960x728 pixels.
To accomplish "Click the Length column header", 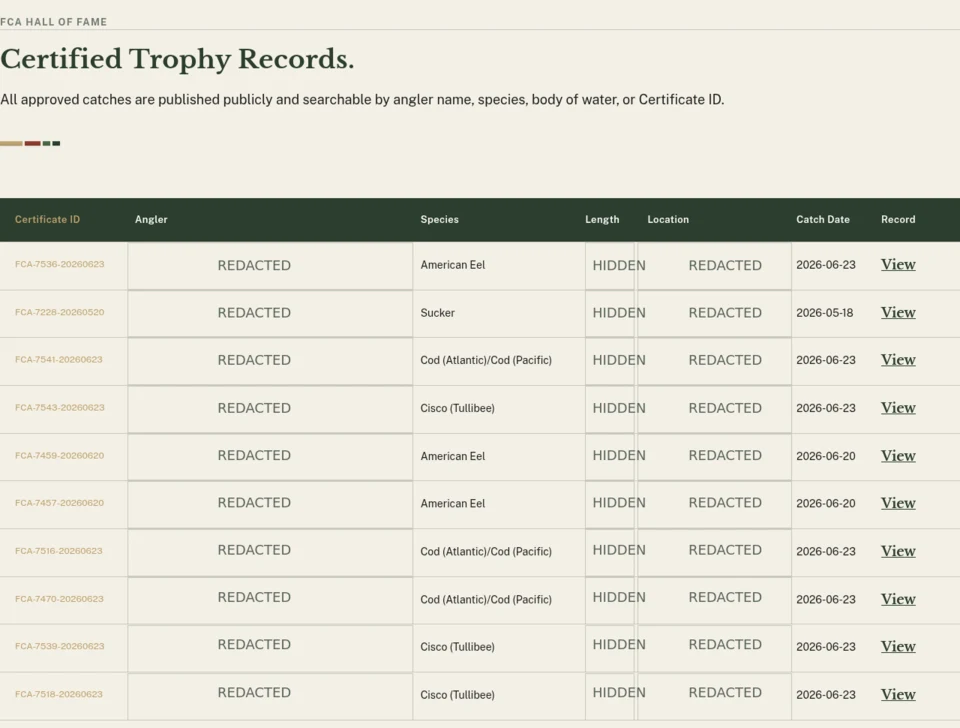I will tap(602, 219).
